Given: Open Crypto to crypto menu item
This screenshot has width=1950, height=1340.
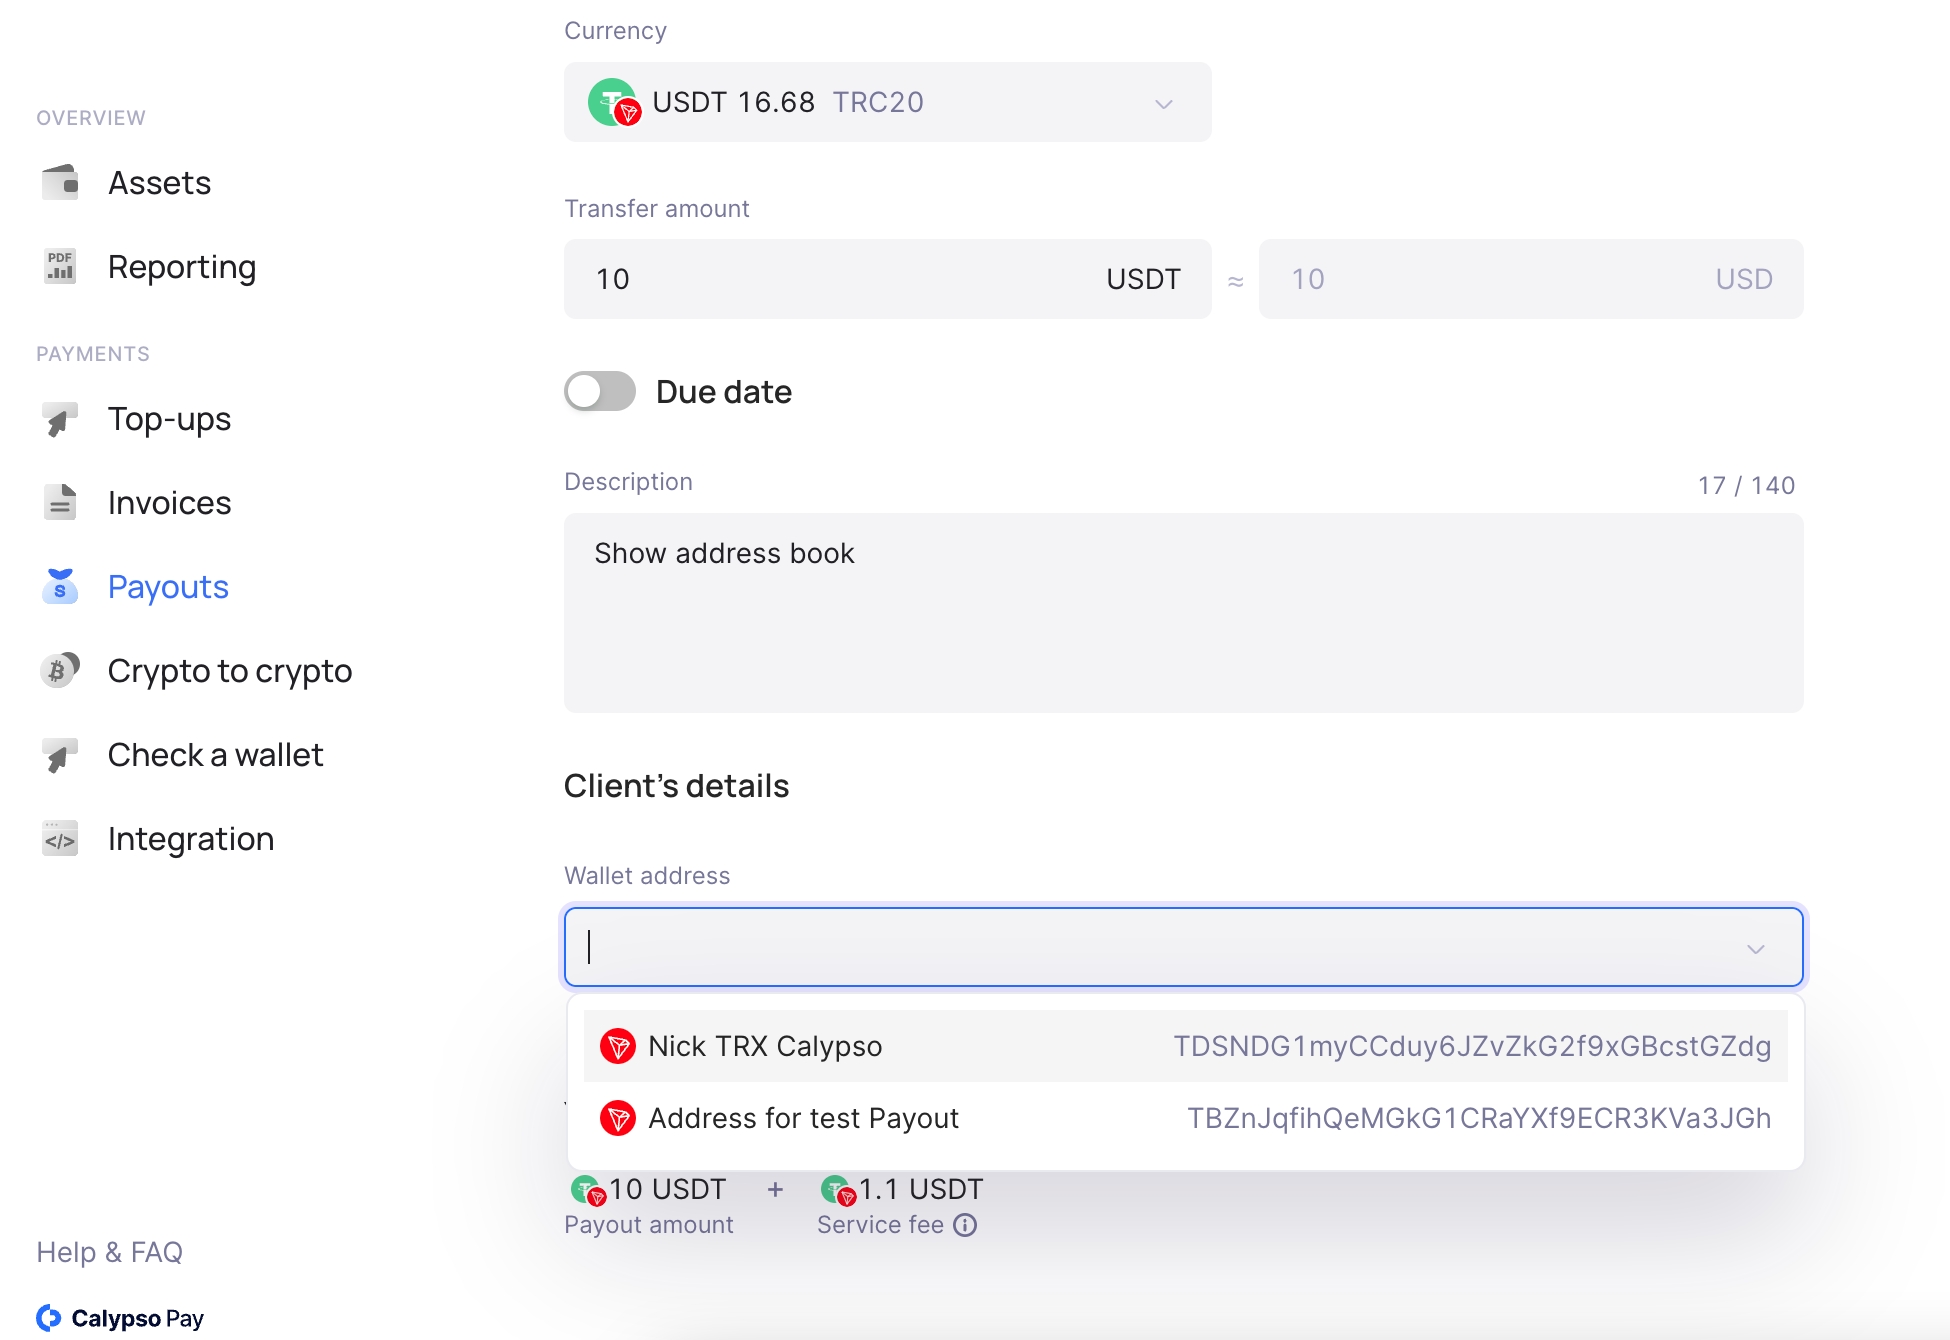Looking at the screenshot, I should click(x=229, y=670).
